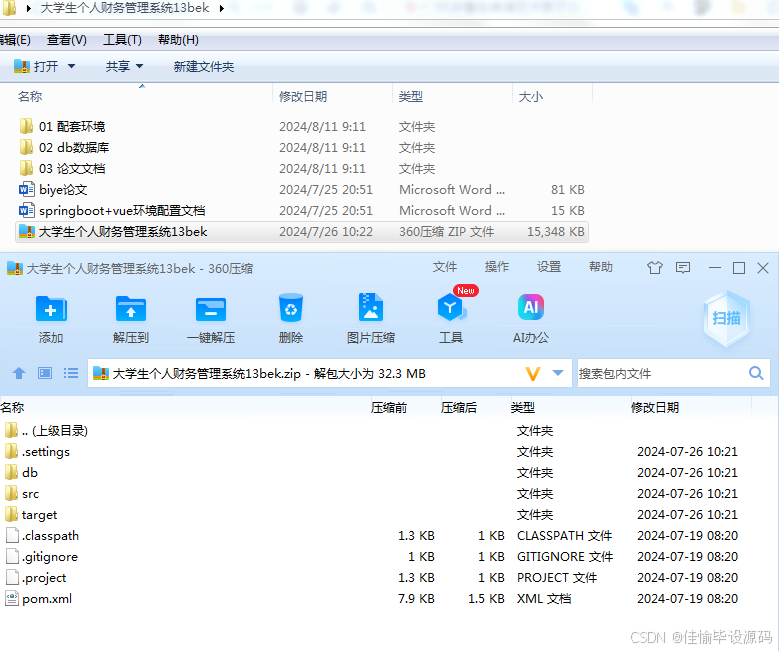
Task: Click the 共享 button in the Explorer toolbar
Action: point(118,66)
